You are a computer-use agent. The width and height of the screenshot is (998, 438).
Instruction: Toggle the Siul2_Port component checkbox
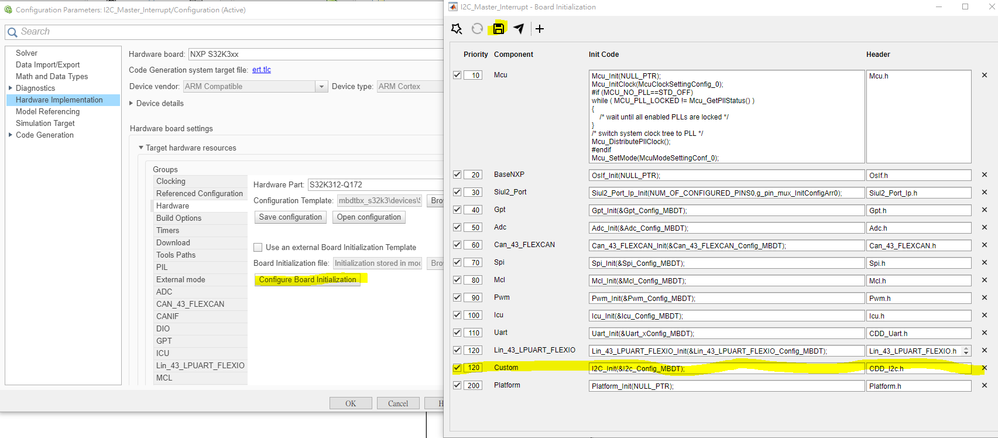tap(456, 192)
